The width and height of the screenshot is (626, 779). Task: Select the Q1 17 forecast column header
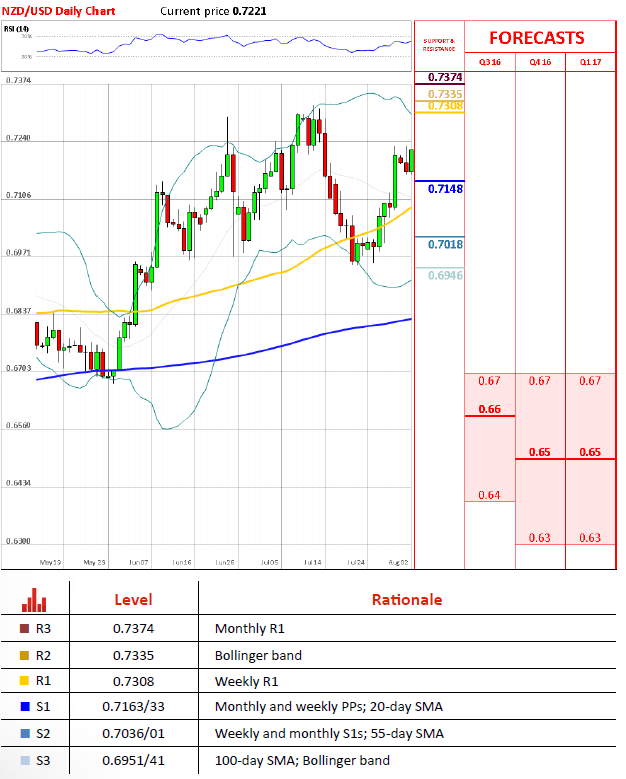click(590, 62)
